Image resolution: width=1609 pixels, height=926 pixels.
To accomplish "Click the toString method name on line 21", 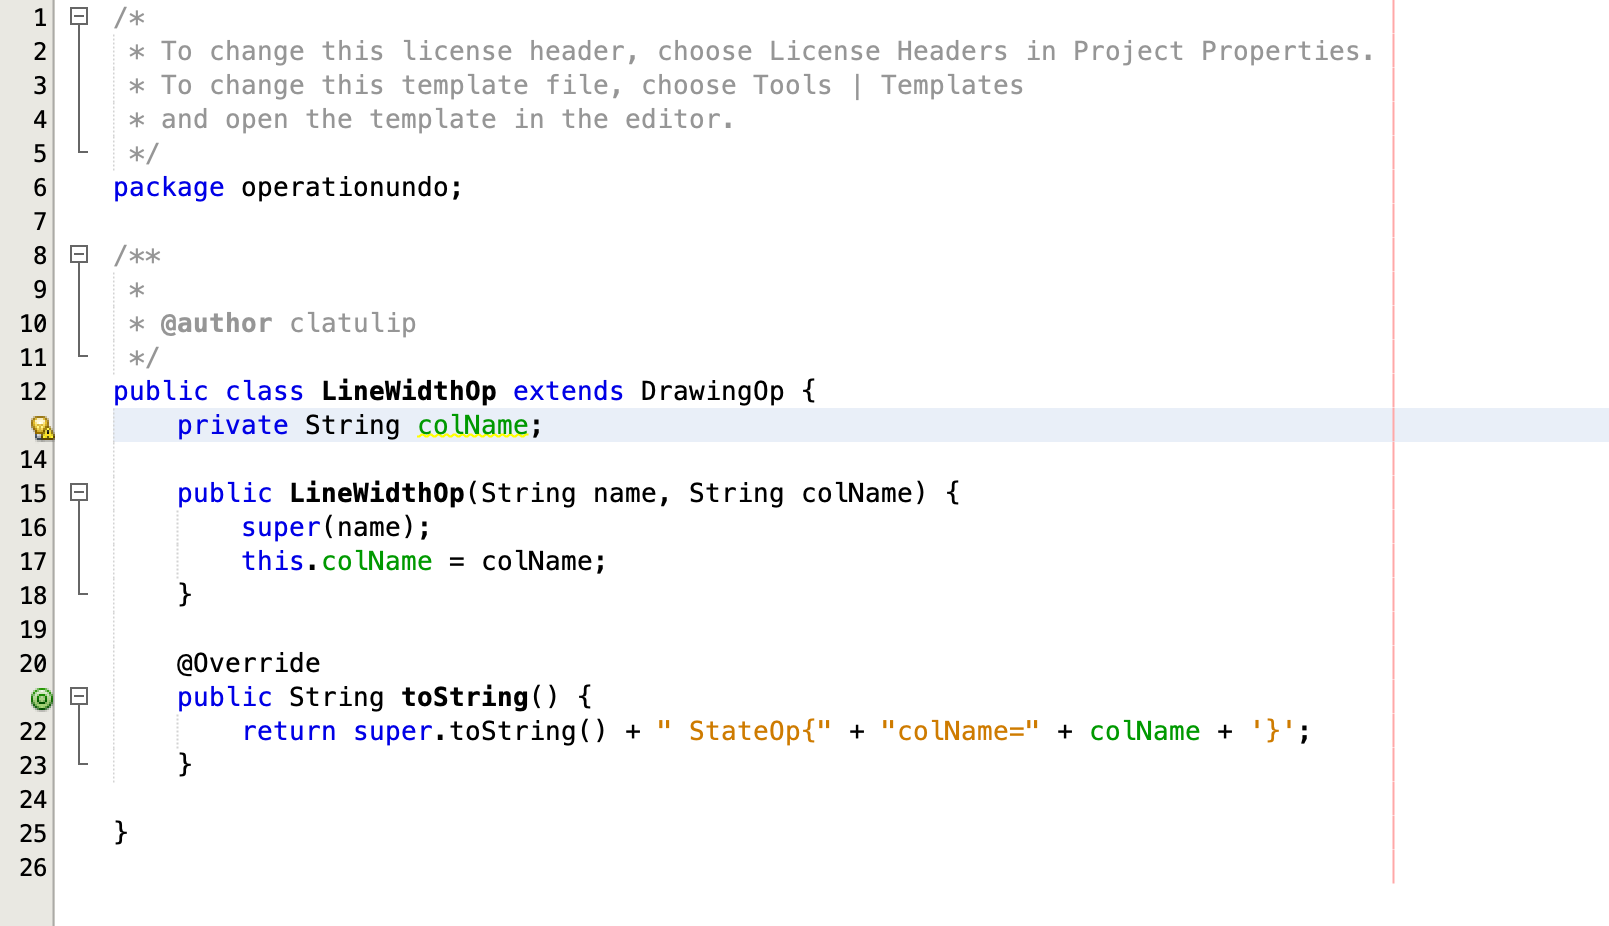I will (463, 697).
